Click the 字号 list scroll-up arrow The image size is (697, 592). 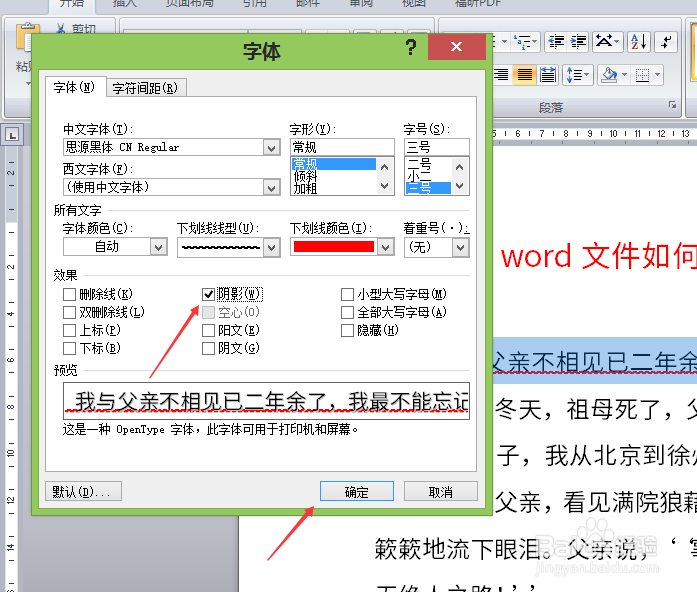pyautogui.click(x=460, y=167)
